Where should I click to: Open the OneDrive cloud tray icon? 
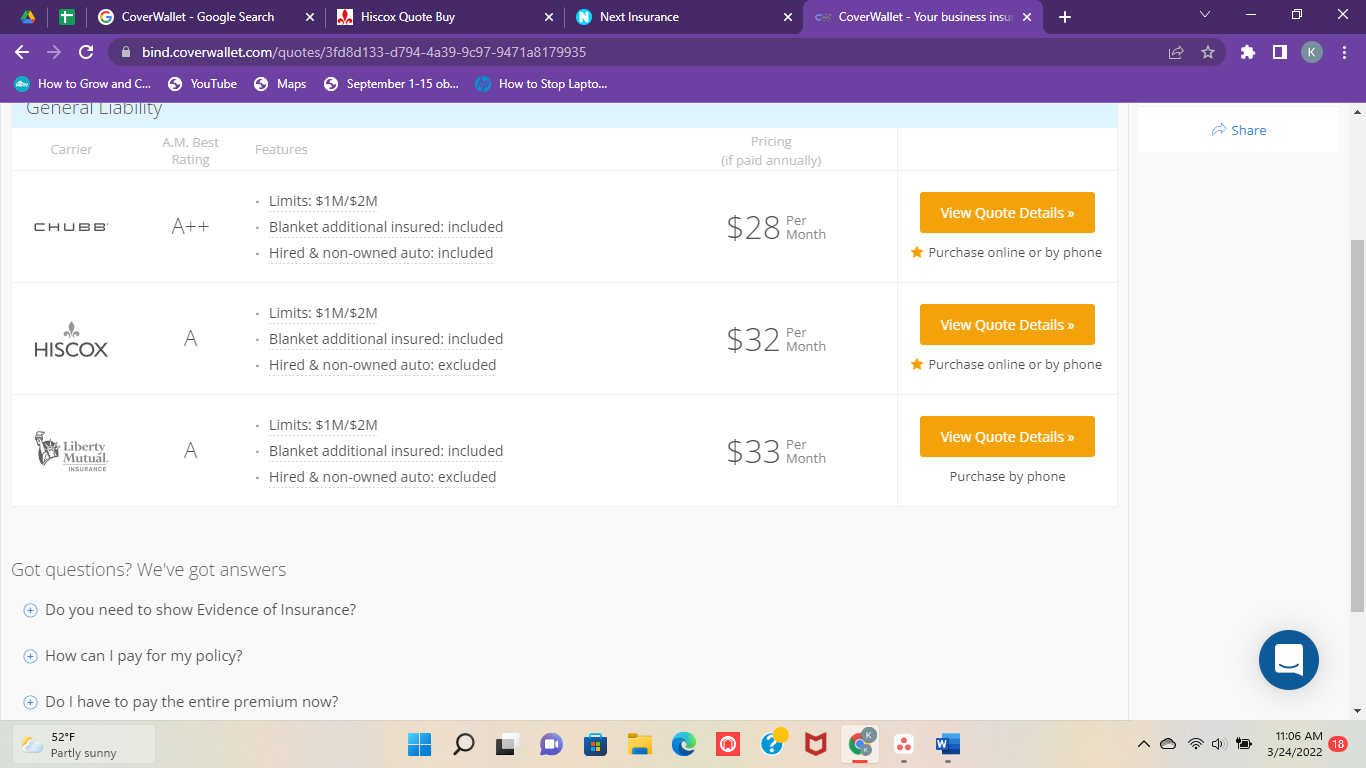click(x=1168, y=744)
